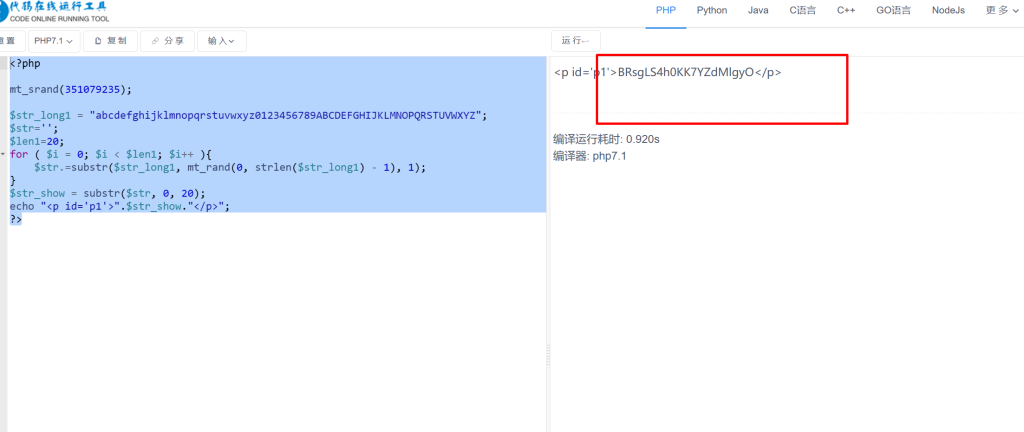Click inside the mt_srand code line
Screen dimensions: 1024x432
pos(70,89)
